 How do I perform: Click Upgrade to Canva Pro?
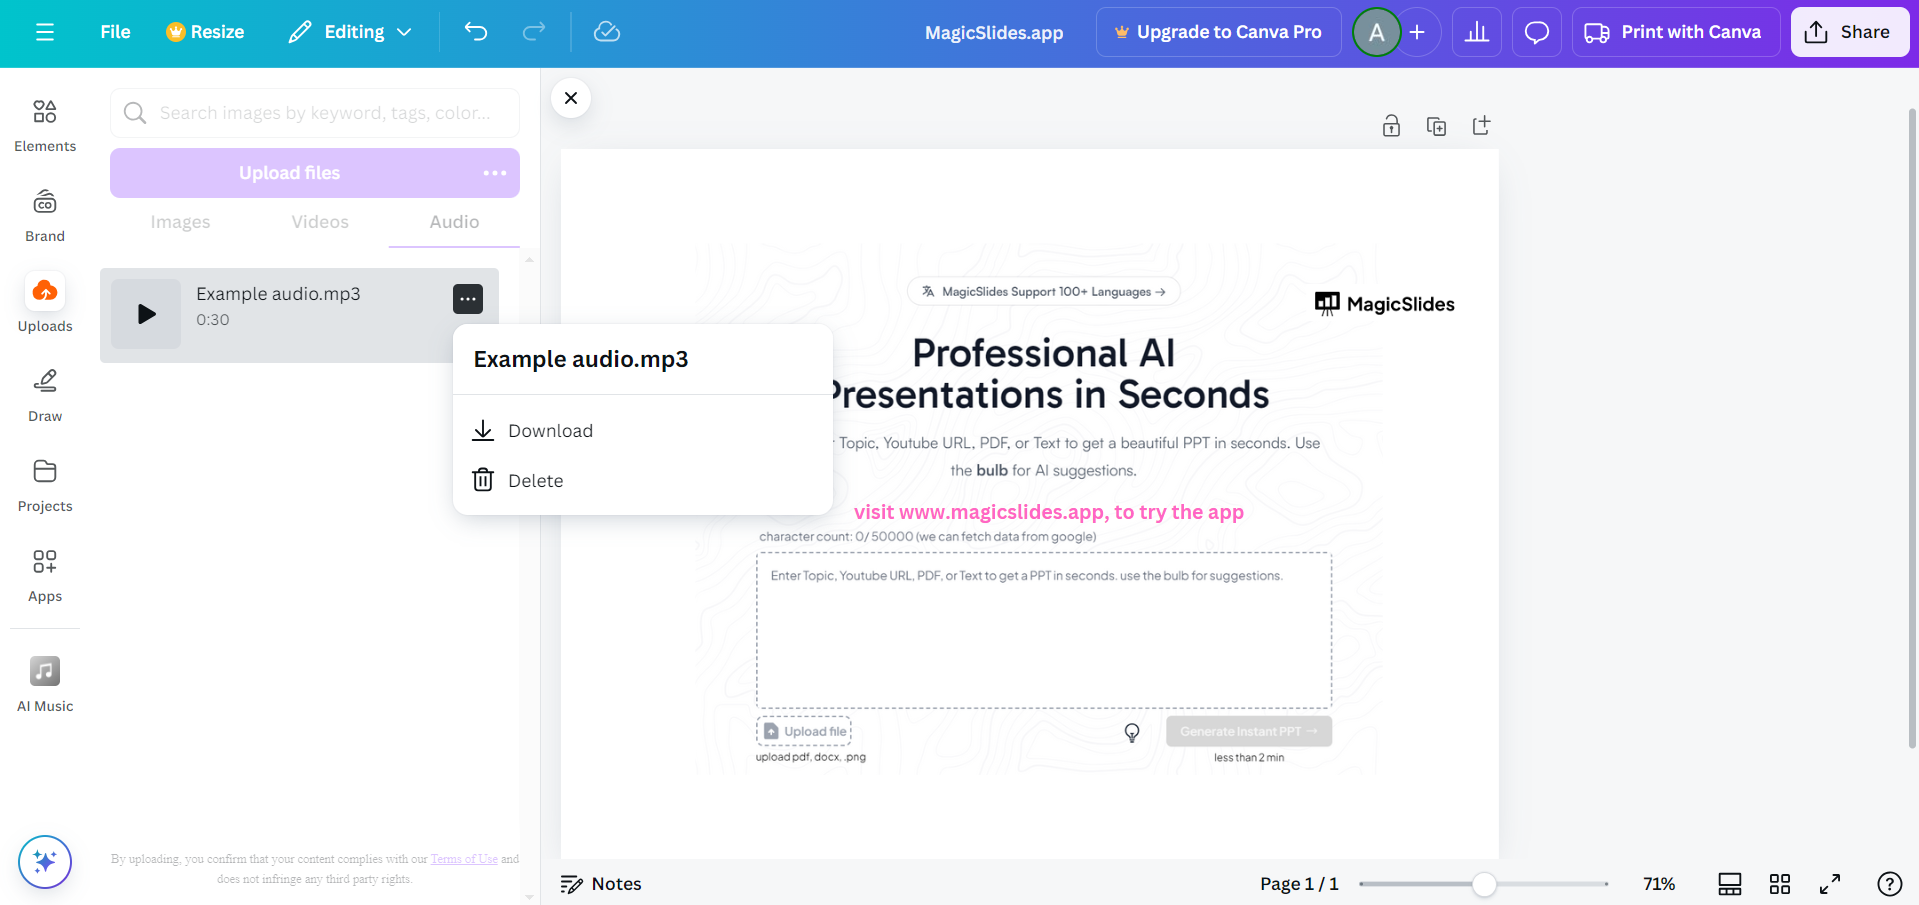1219,32
